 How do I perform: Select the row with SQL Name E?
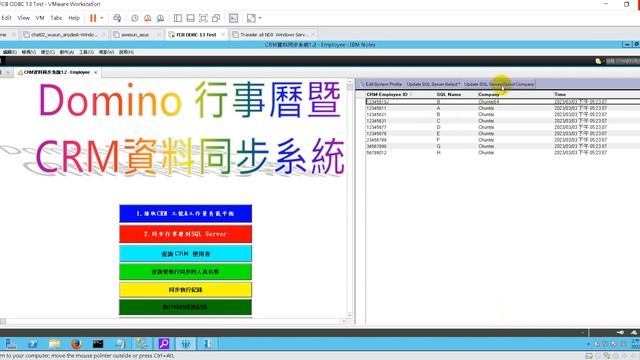[503, 133]
